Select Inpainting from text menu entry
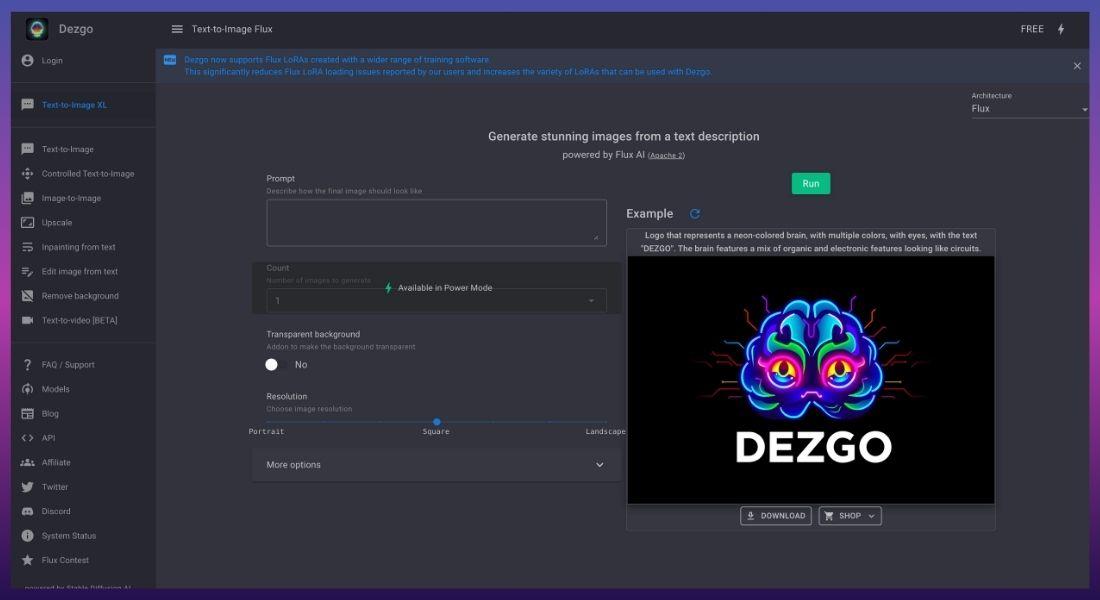The width and height of the screenshot is (1100, 600). point(79,247)
